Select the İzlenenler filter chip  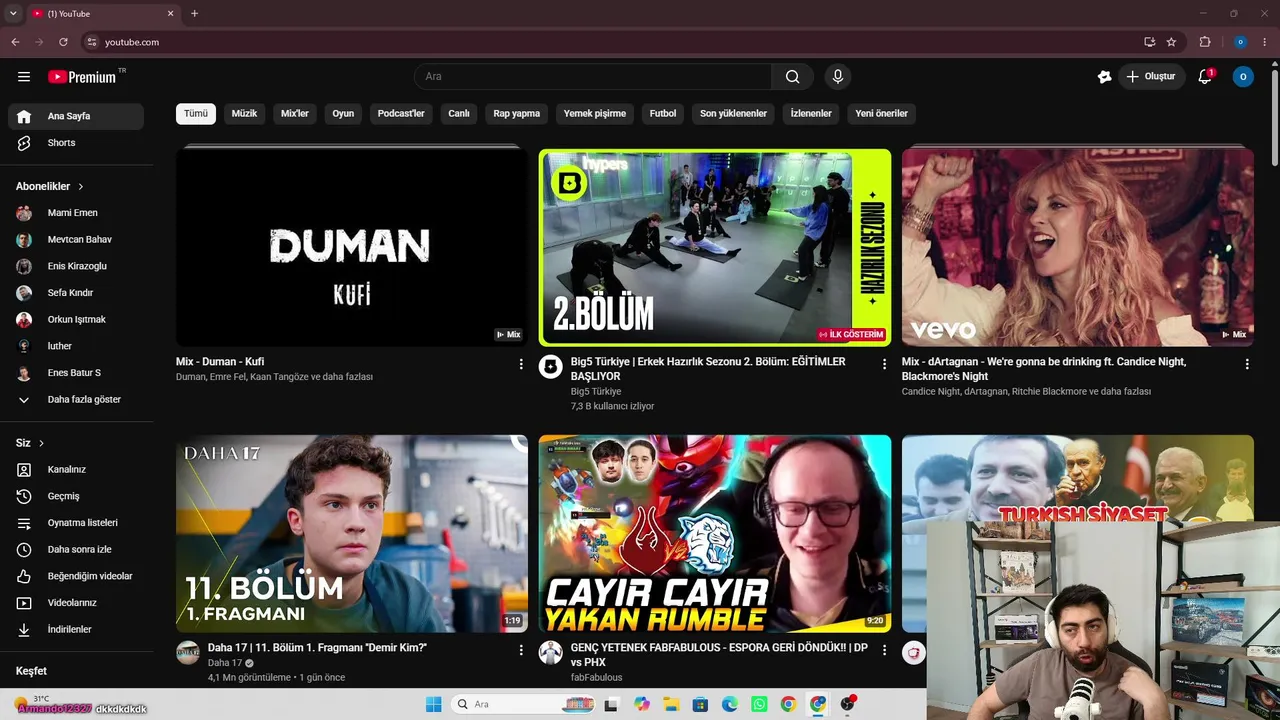[x=811, y=113]
